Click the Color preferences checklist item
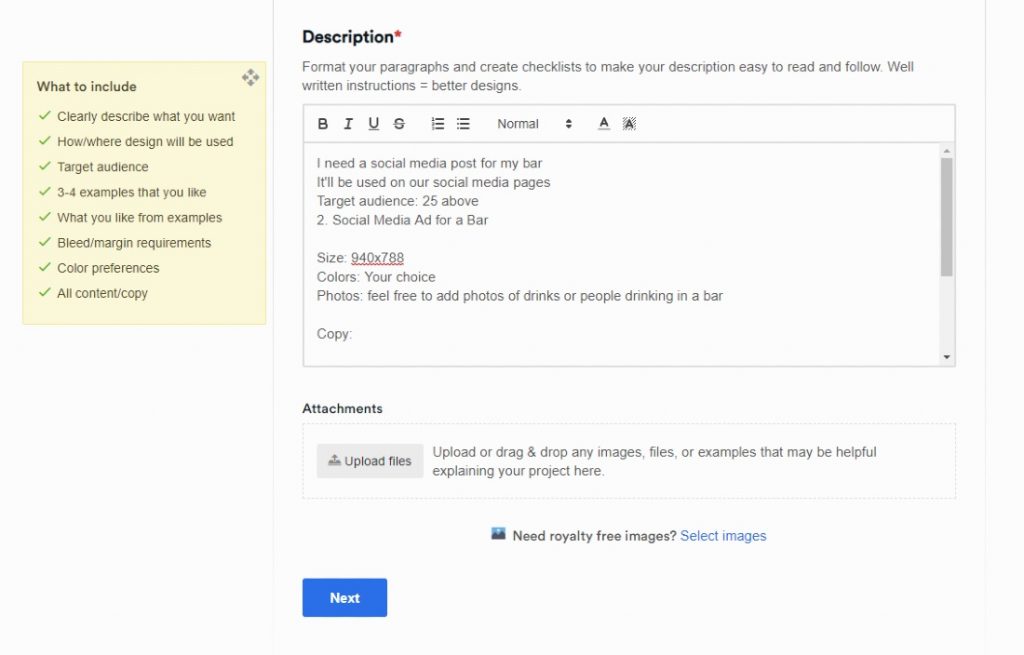The width and height of the screenshot is (1024, 655). pyautogui.click(x=108, y=268)
